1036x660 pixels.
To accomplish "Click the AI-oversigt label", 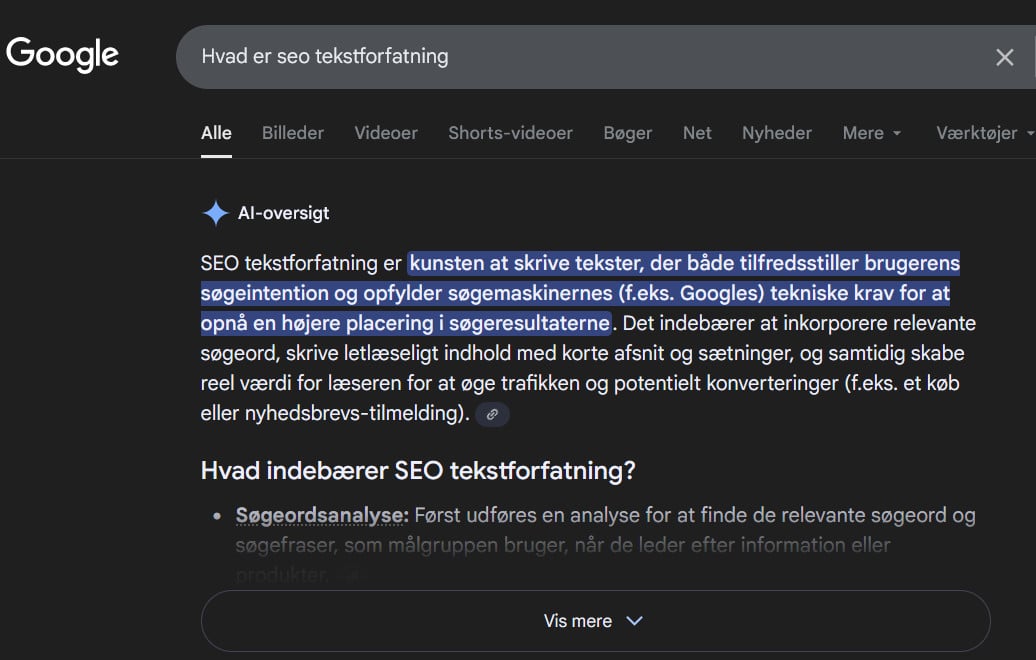I will [x=283, y=213].
